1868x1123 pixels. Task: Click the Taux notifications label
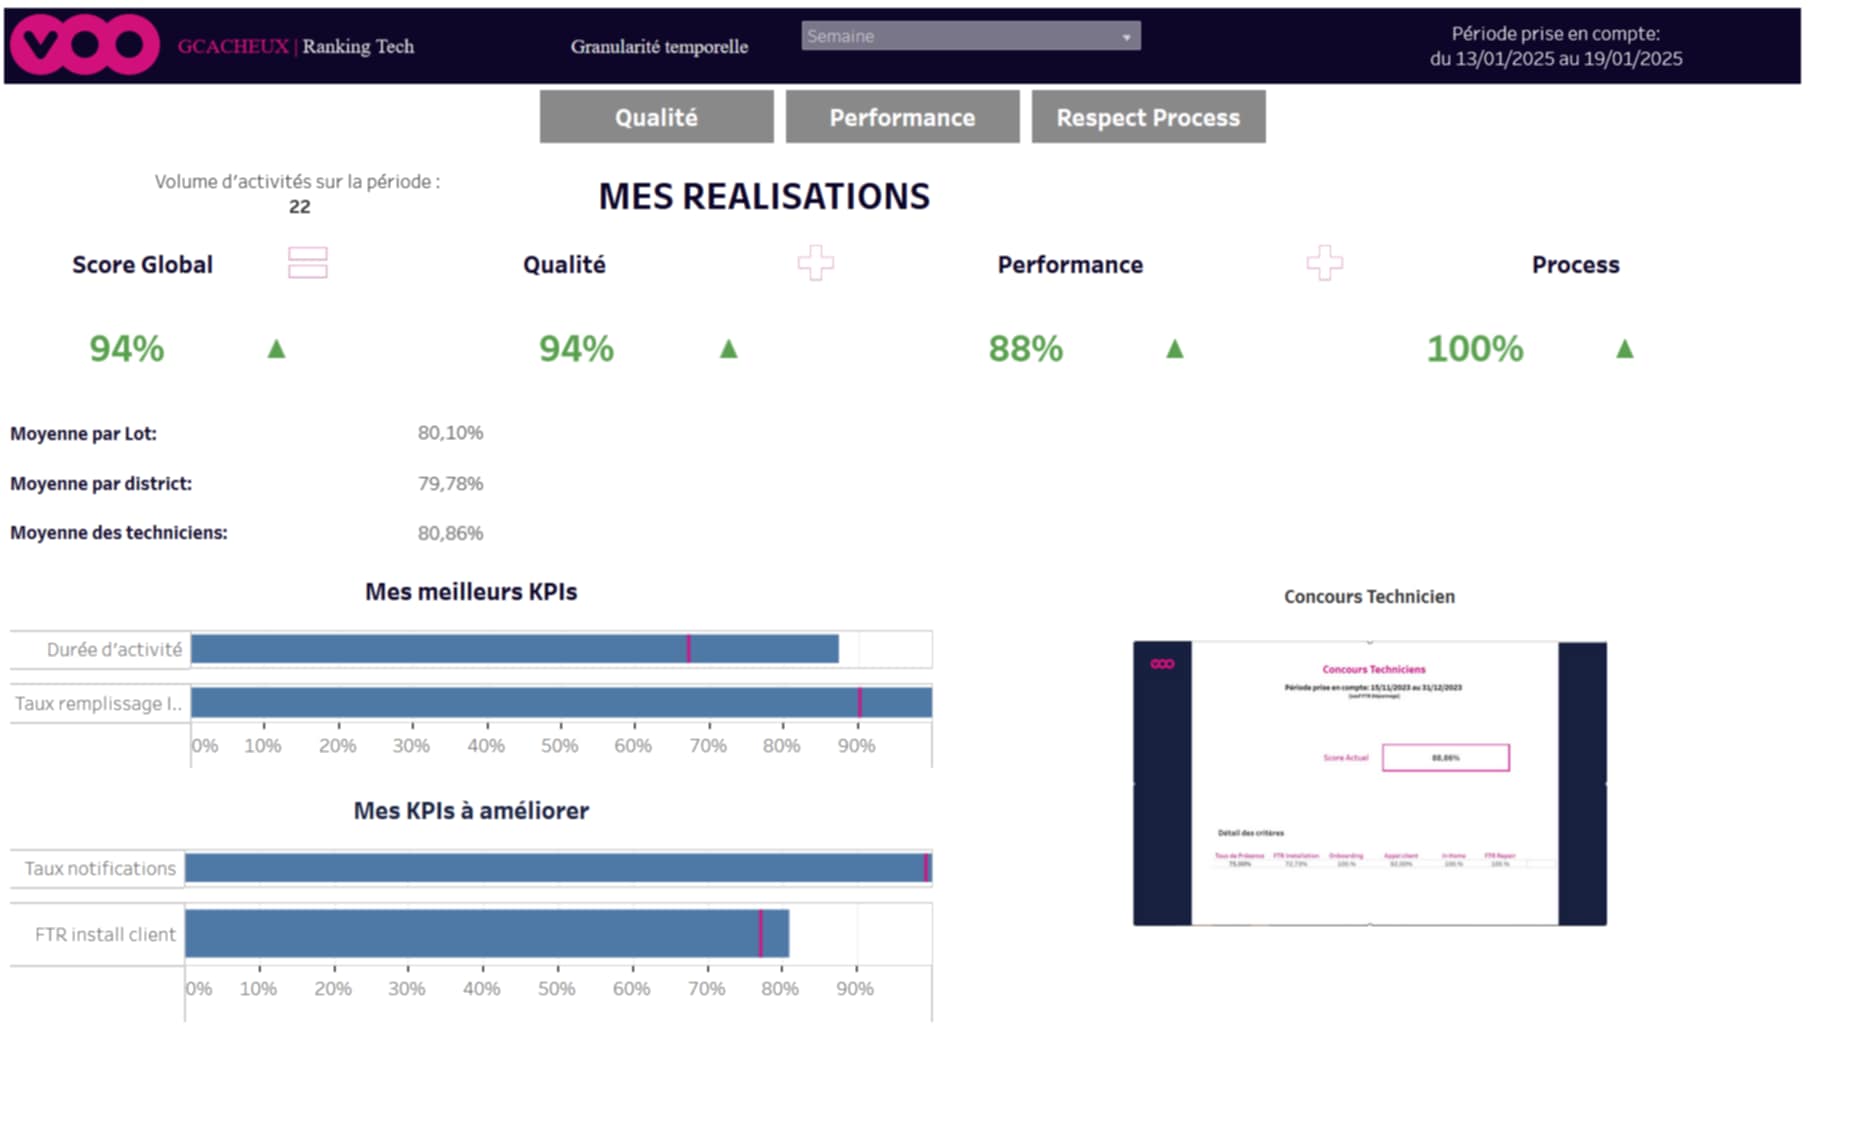[x=100, y=869]
